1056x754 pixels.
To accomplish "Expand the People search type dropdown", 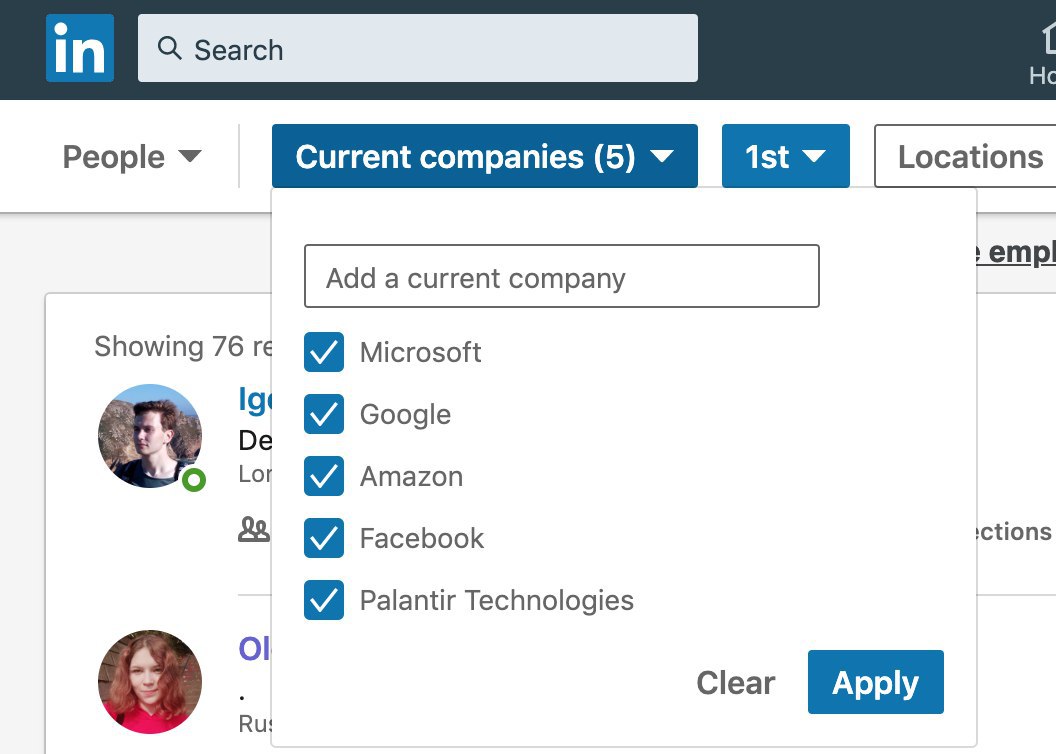I will click(x=132, y=157).
